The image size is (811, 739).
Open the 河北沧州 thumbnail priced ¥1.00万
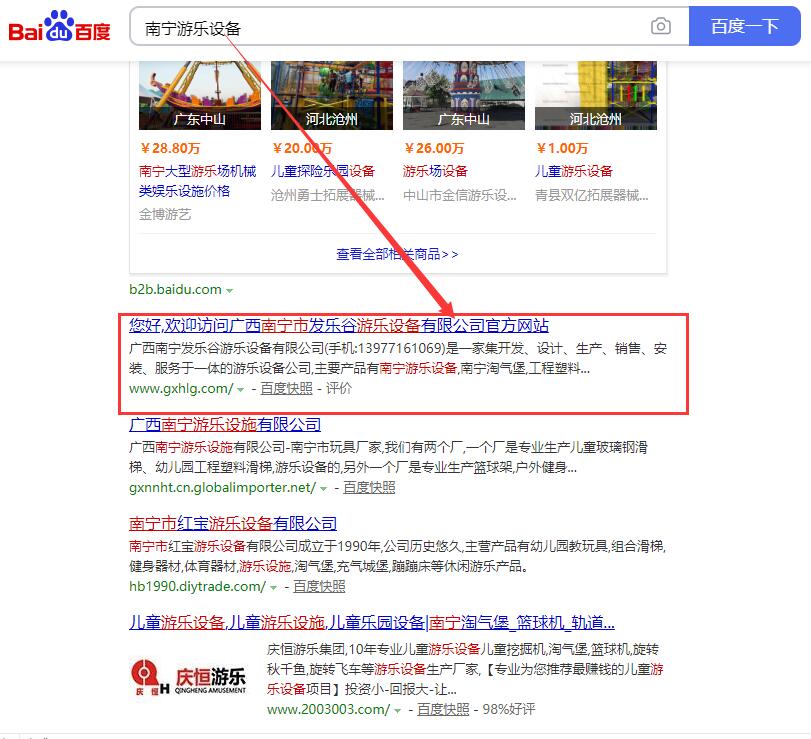[x=595, y=95]
